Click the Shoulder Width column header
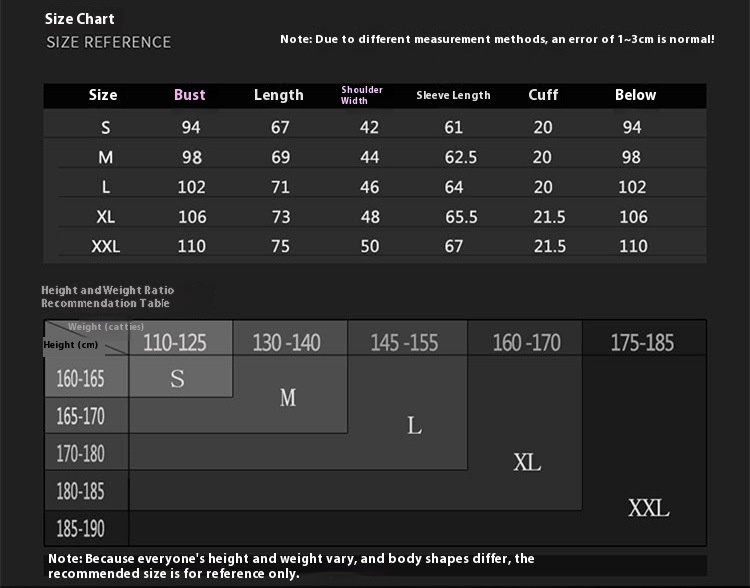750x588 pixels. click(x=361, y=95)
